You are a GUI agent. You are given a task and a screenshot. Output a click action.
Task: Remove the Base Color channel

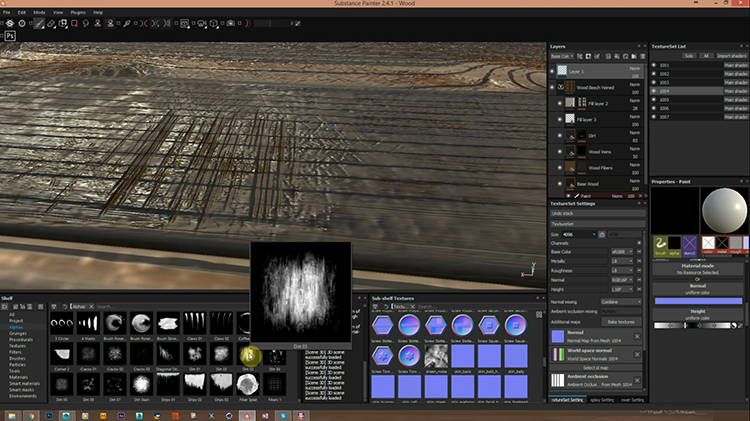click(x=639, y=252)
